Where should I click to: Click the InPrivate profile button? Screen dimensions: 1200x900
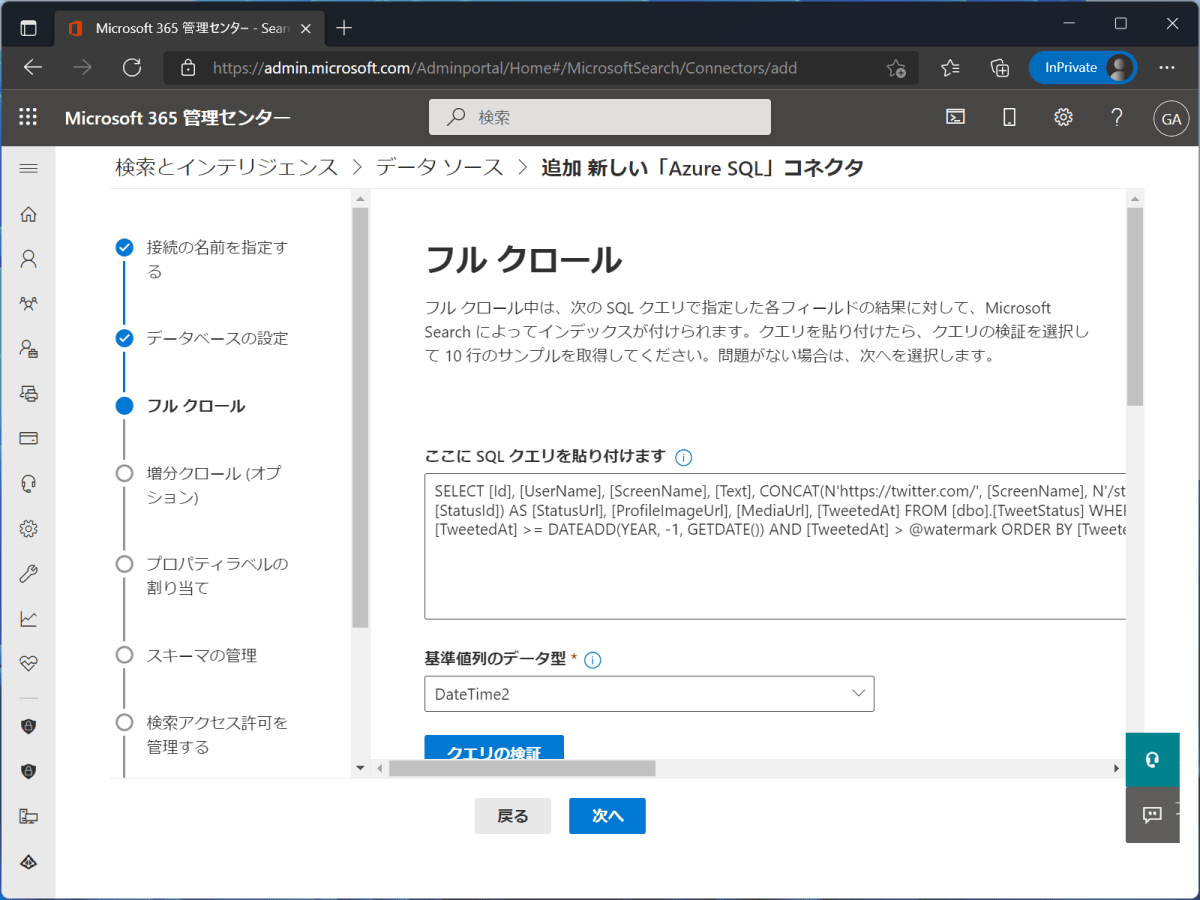coord(1083,68)
